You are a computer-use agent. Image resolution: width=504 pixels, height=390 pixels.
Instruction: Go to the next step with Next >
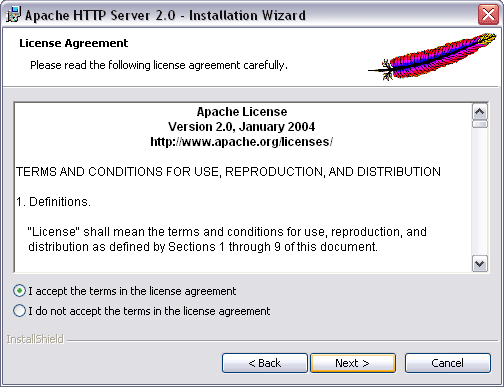pyautogui.click(x=353, y=363)
